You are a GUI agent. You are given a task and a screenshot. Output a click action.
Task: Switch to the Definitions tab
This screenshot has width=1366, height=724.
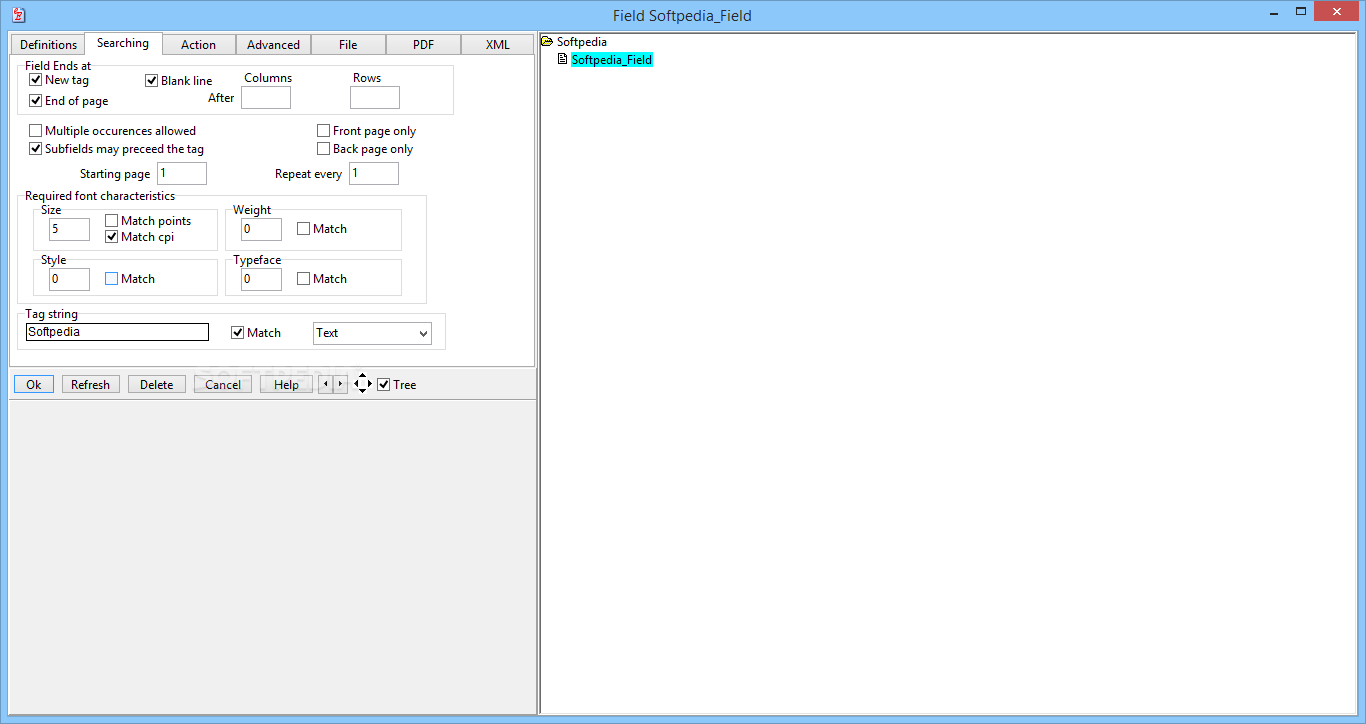[48, 45]
